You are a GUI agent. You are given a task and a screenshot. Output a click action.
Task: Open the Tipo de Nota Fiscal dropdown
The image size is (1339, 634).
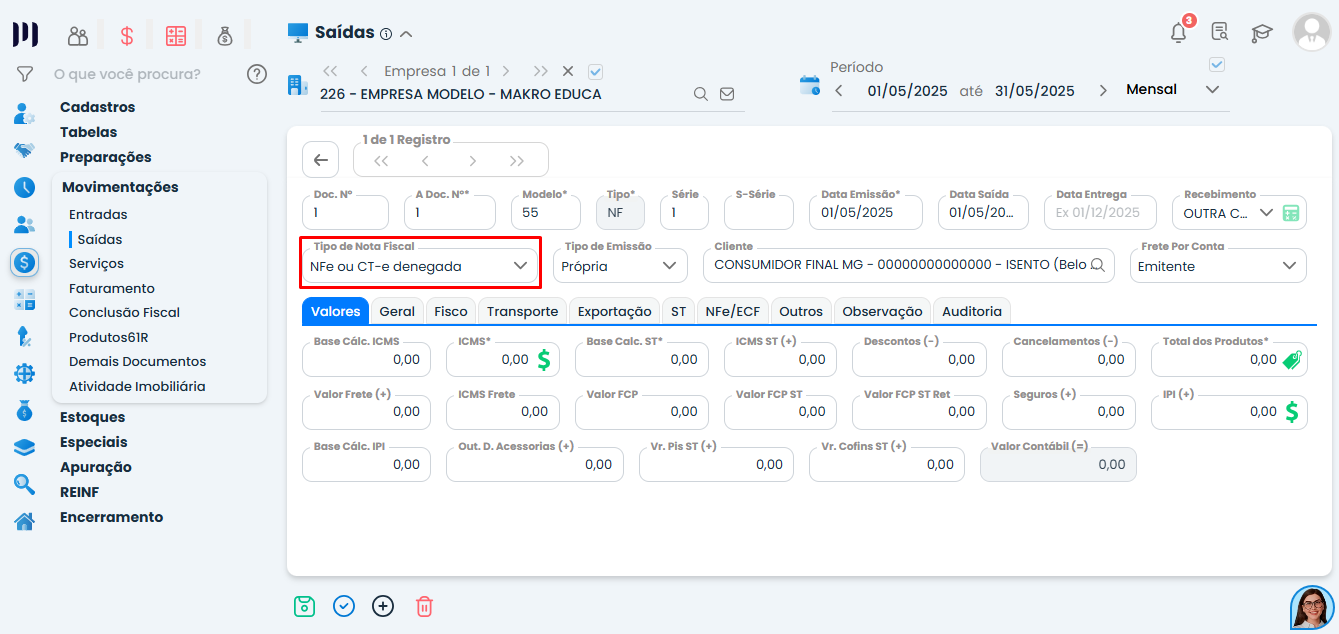click(420, 266)
